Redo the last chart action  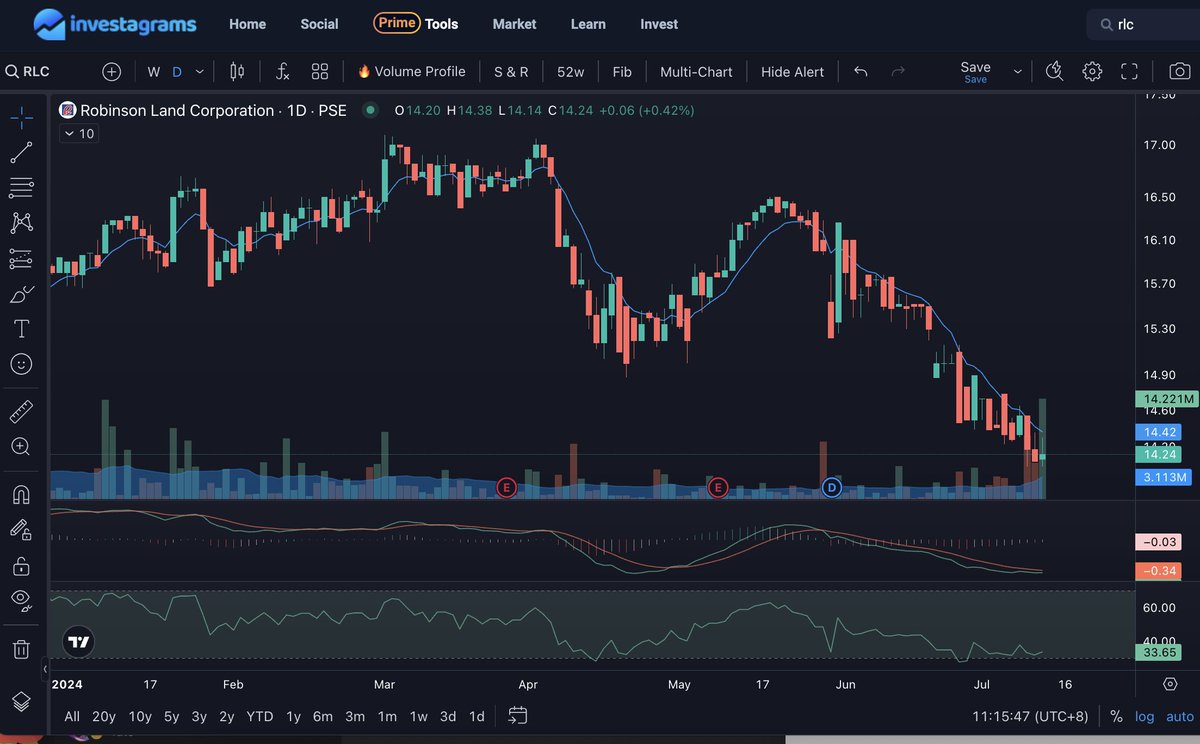click(x=897, y=72)
